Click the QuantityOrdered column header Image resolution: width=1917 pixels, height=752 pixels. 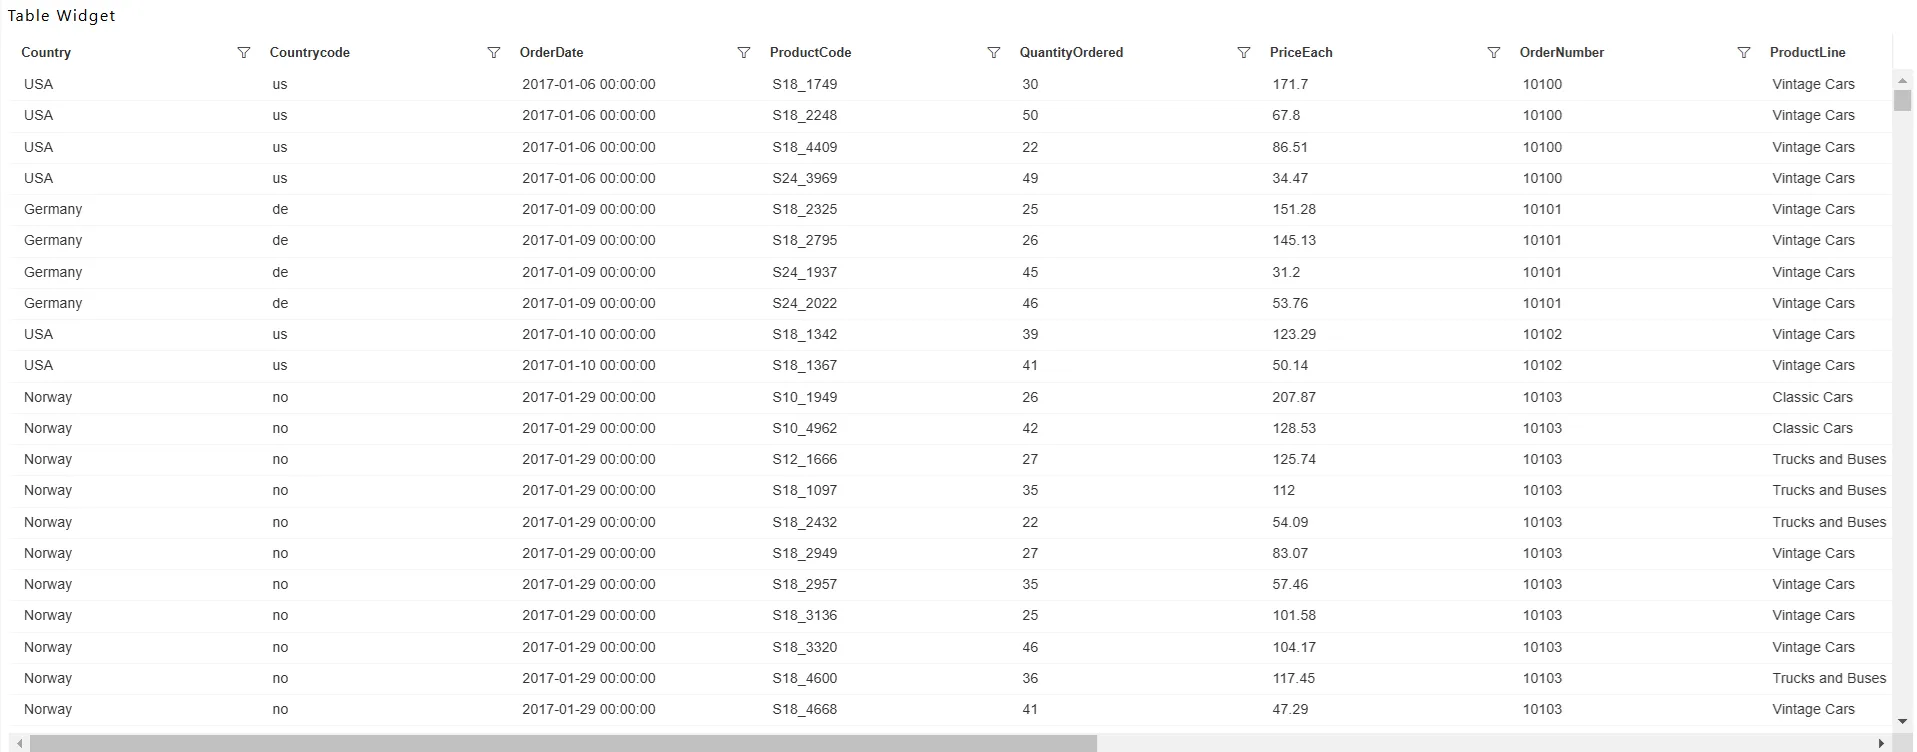[x=1071, y=53]
